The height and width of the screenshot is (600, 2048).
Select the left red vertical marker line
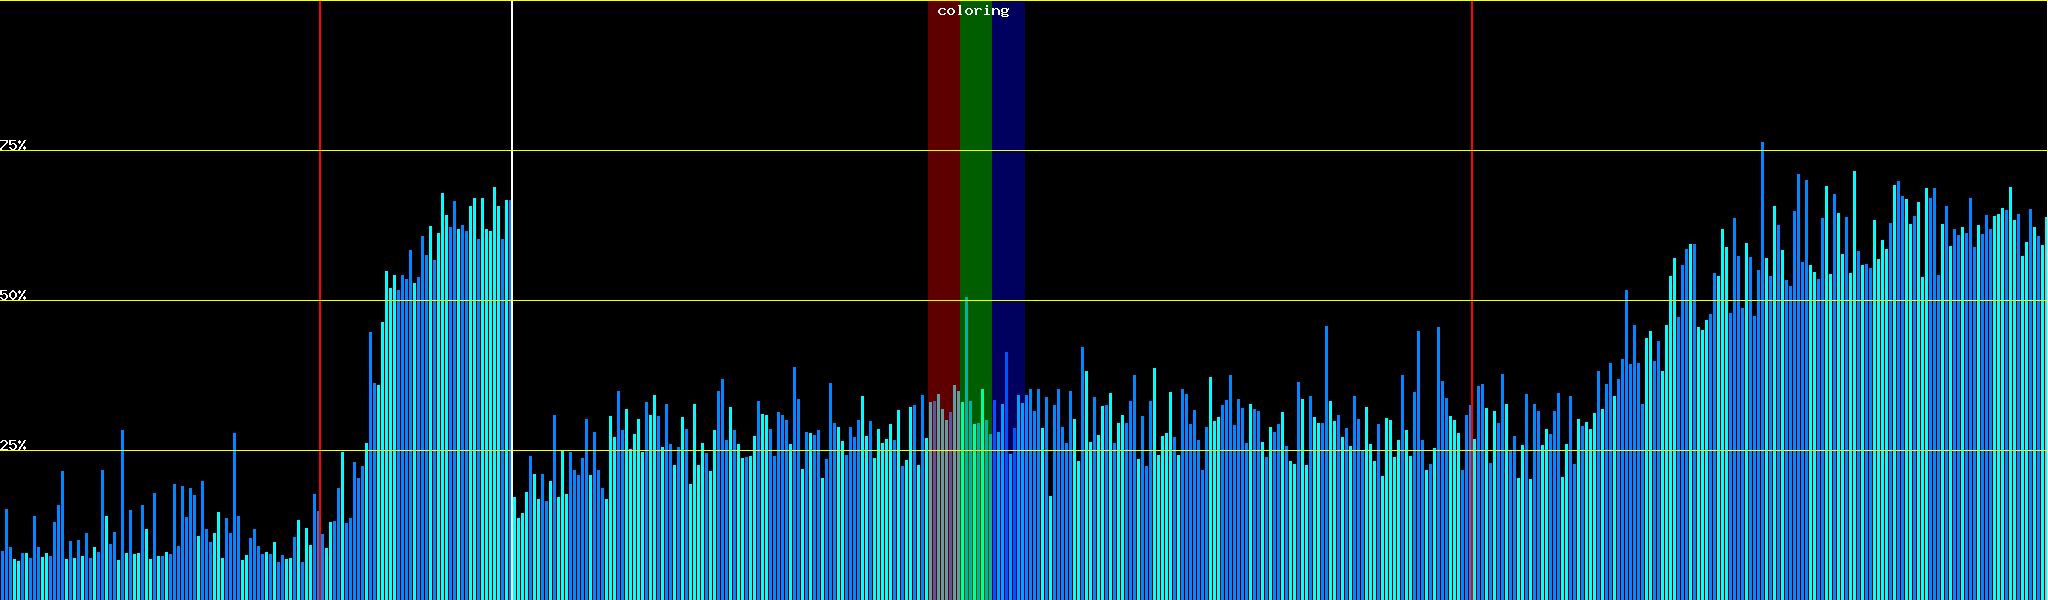[x=320, y=300]
